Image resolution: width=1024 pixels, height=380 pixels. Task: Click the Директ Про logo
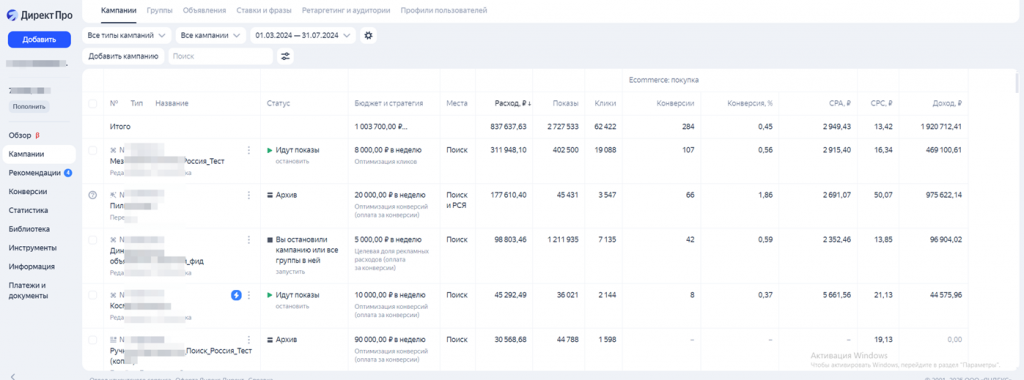40,16
